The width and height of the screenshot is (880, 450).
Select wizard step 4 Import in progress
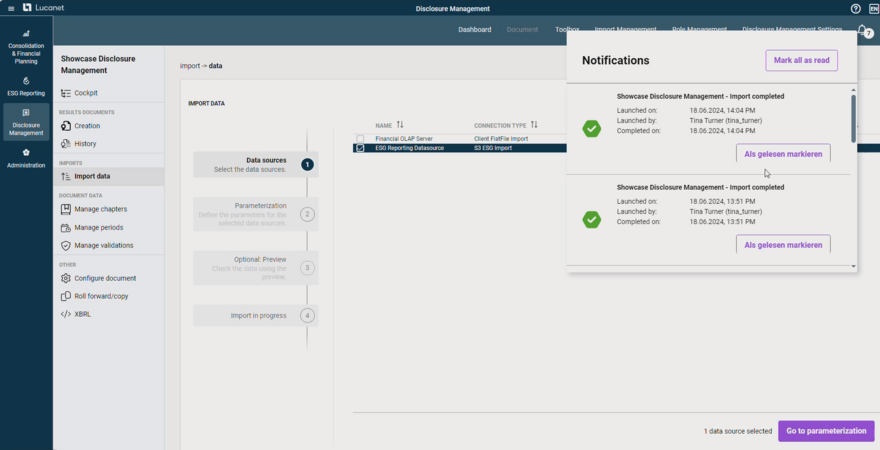click(x=256, y=315)
